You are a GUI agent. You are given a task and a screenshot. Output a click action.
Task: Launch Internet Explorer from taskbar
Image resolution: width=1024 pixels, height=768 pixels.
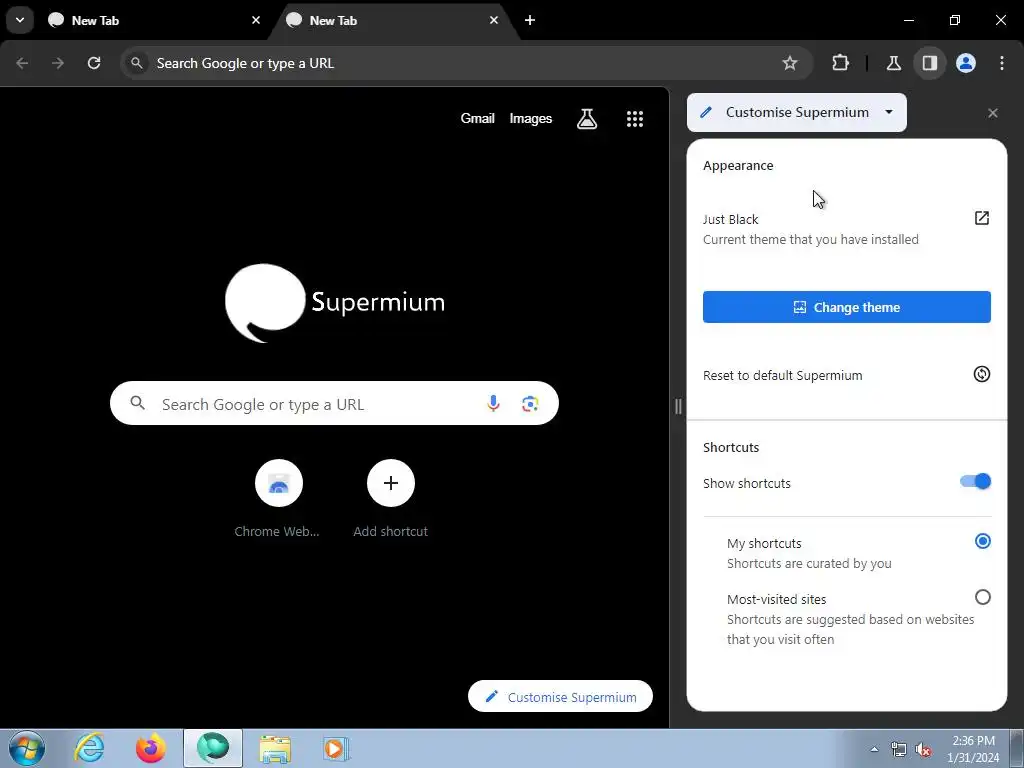pos(89,748)
